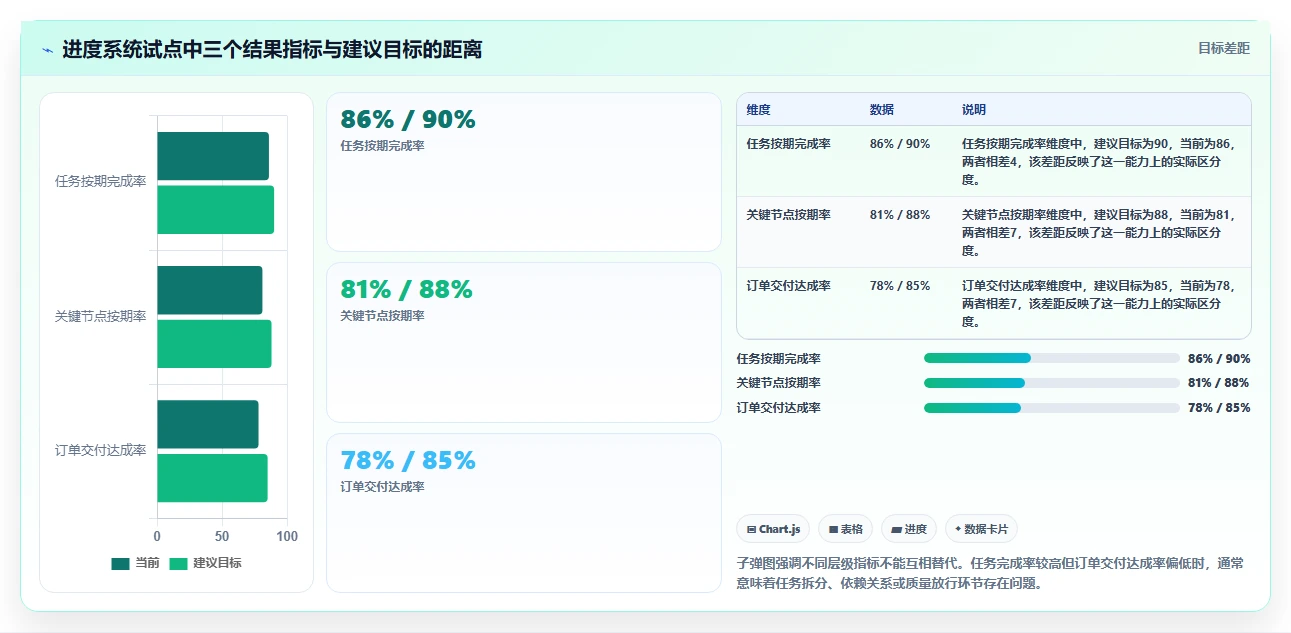
Task: Click 关键节点按期率 chart axis label
Action: click(x=100, y=316)
